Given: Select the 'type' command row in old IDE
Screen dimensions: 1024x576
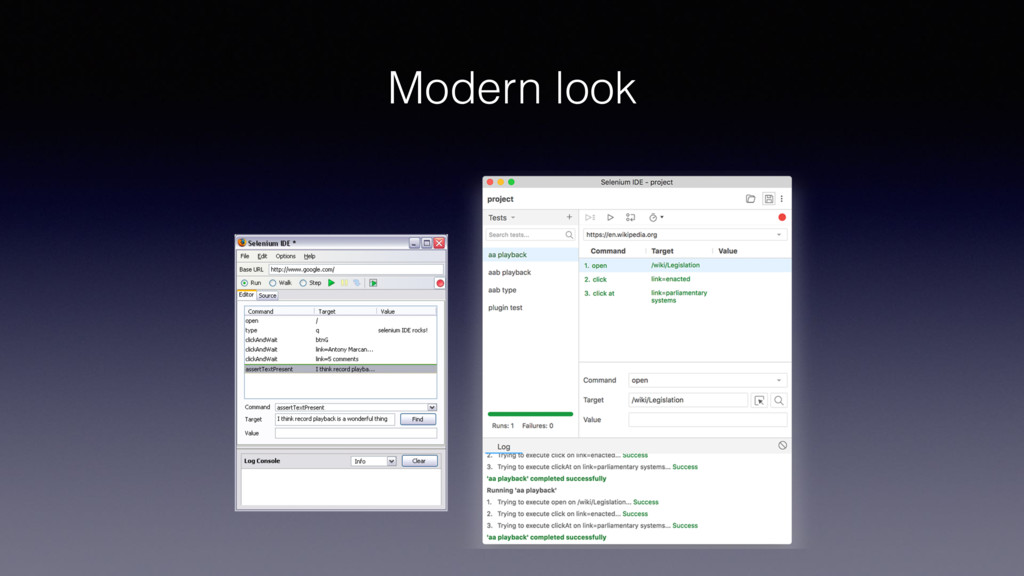Looking at the screenshot, I should (x=340, y=330).
